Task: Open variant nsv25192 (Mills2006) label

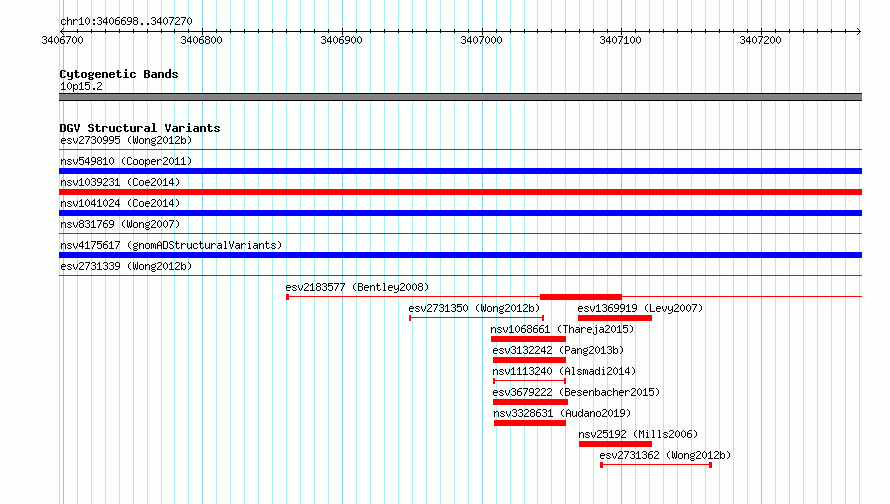Action: point(638,434)
